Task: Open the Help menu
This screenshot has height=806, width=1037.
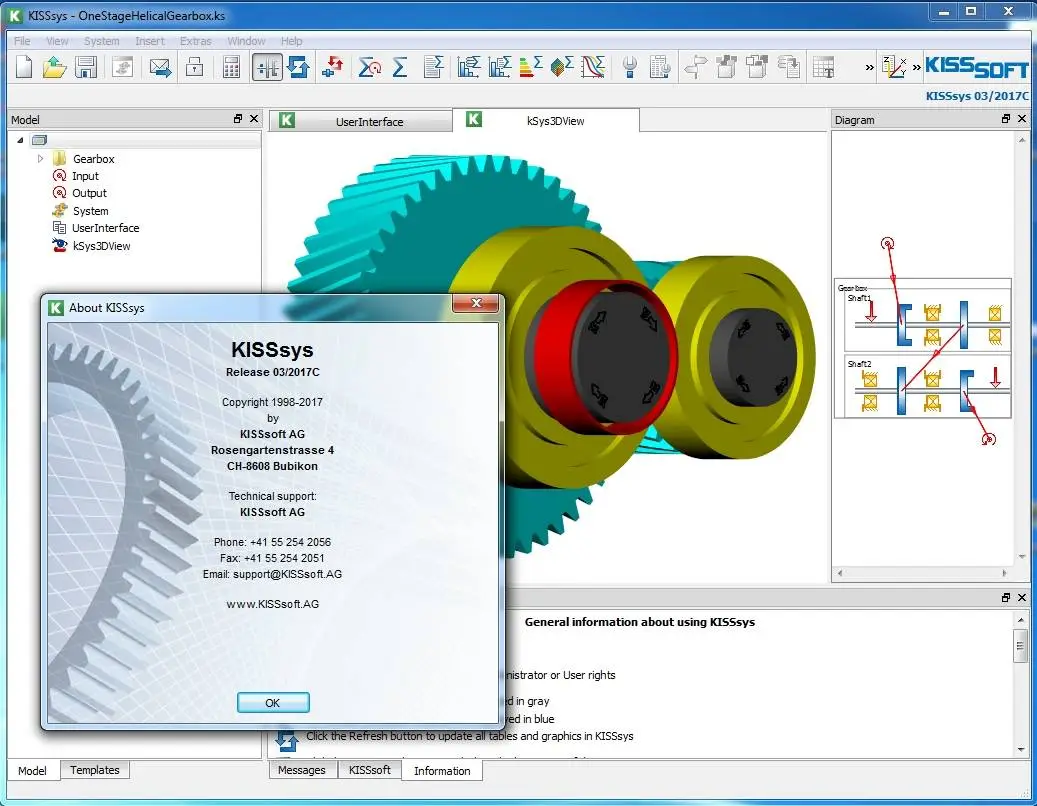Action: tap(291, 41)
